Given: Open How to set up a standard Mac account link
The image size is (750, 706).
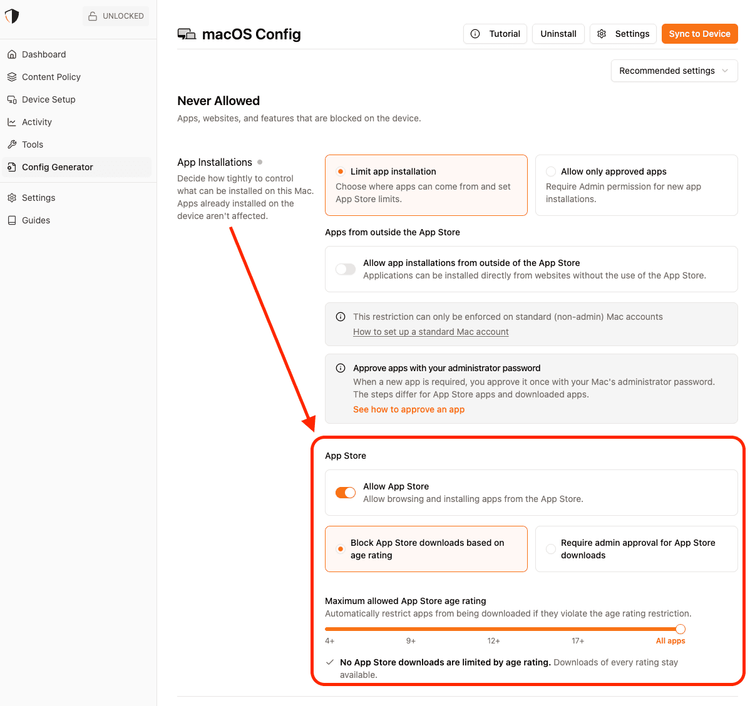Looking at the screenshot, I should 430,332.
